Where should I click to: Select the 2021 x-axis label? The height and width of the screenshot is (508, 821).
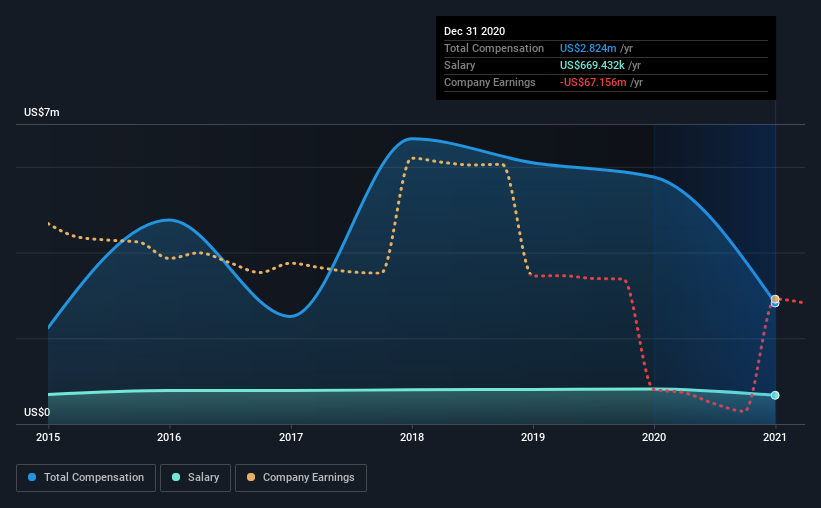[x=775, y=437]
